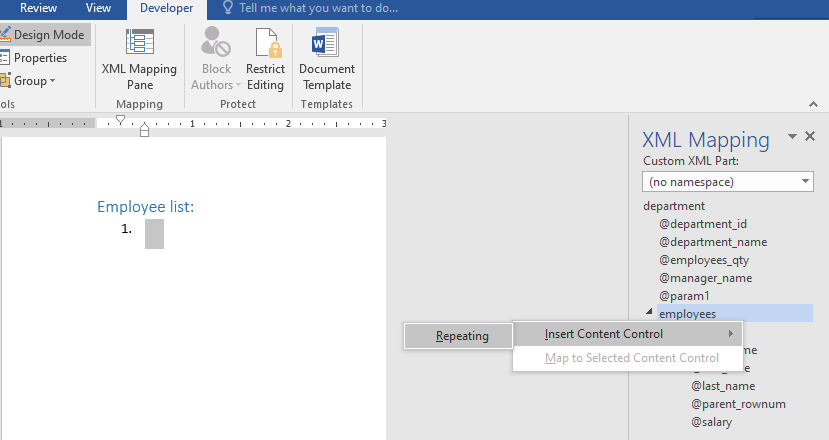Select the @last_name attribute

tap(723, 386)
